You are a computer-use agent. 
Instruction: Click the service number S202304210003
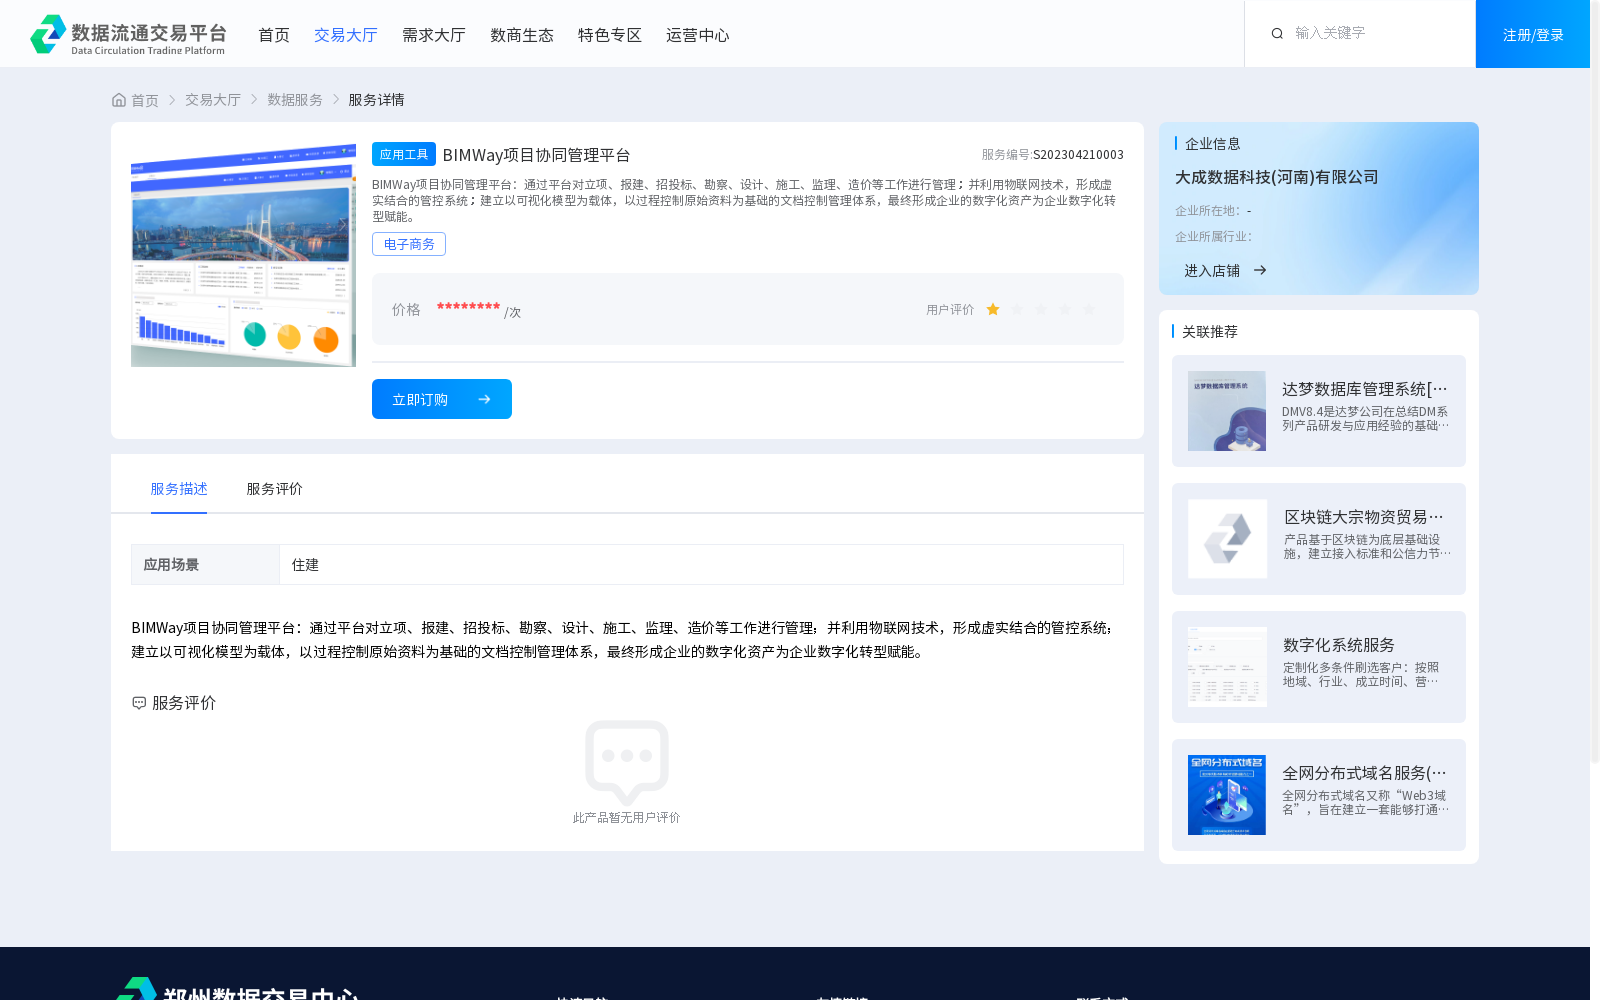(1078, 155)
